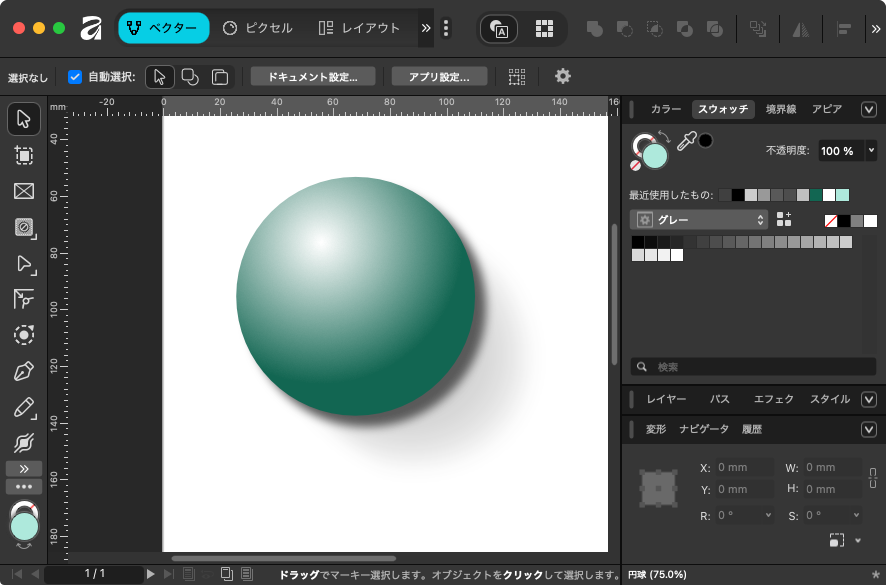Select the Move tool arrow
This screenshot has width=886, height=585.
[x=24, y=119]
